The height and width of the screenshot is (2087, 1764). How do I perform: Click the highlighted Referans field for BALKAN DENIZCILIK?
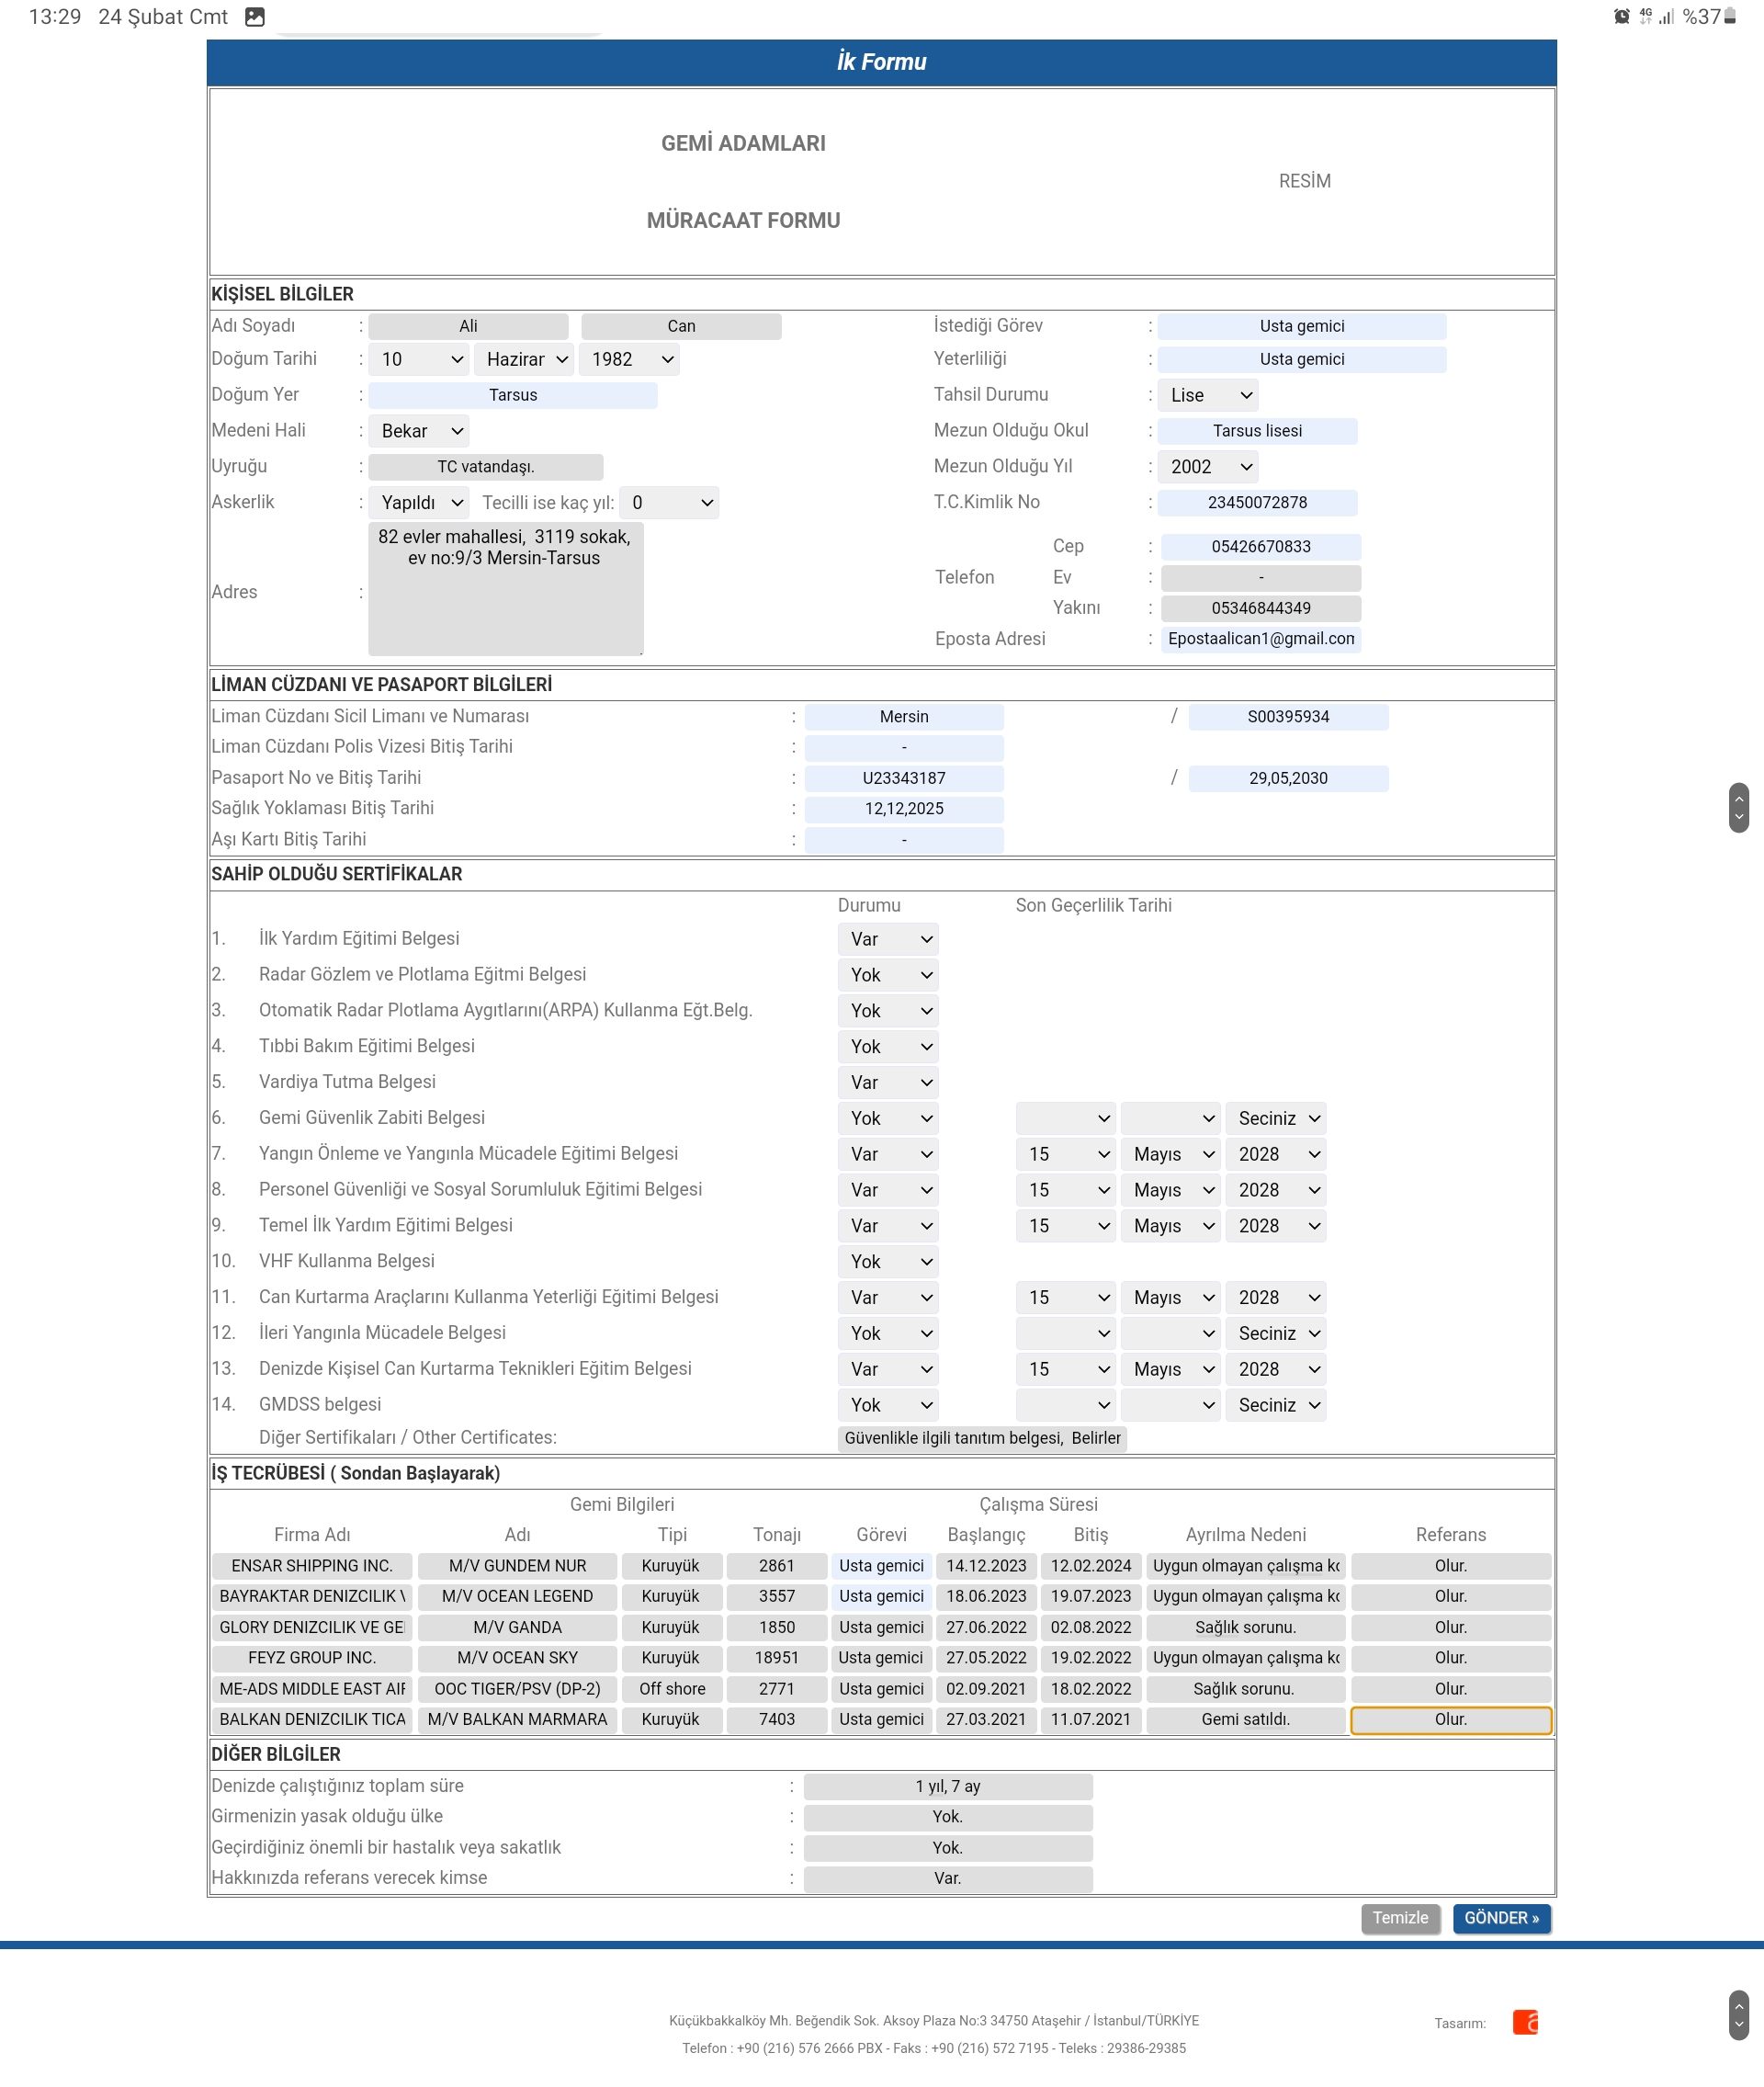[1450, 1720]
